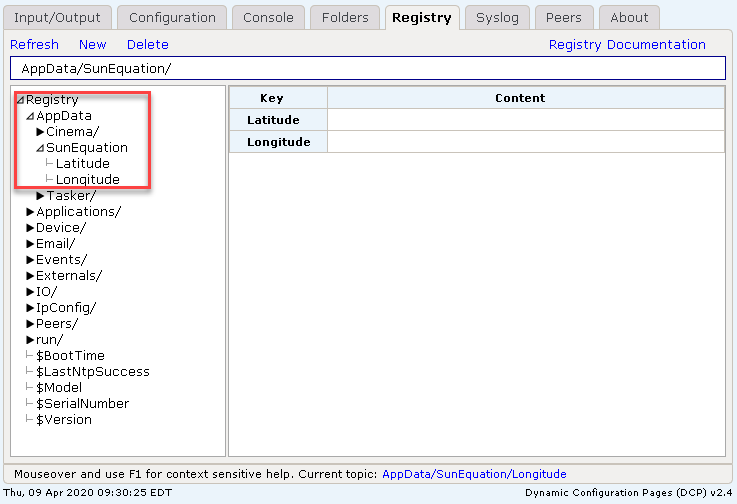The image size is (737, 504).
Task: Select the run/ tree label
Action: tap(49, 339)
